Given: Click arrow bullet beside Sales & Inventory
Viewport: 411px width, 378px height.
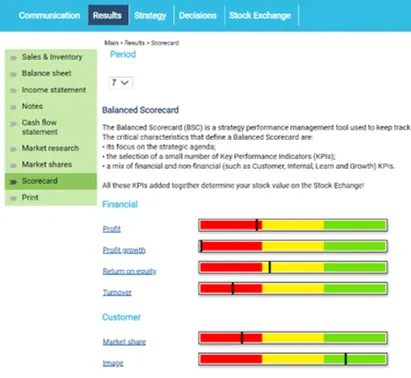Looking at the screenshot, I should click(x=13, y=58).
